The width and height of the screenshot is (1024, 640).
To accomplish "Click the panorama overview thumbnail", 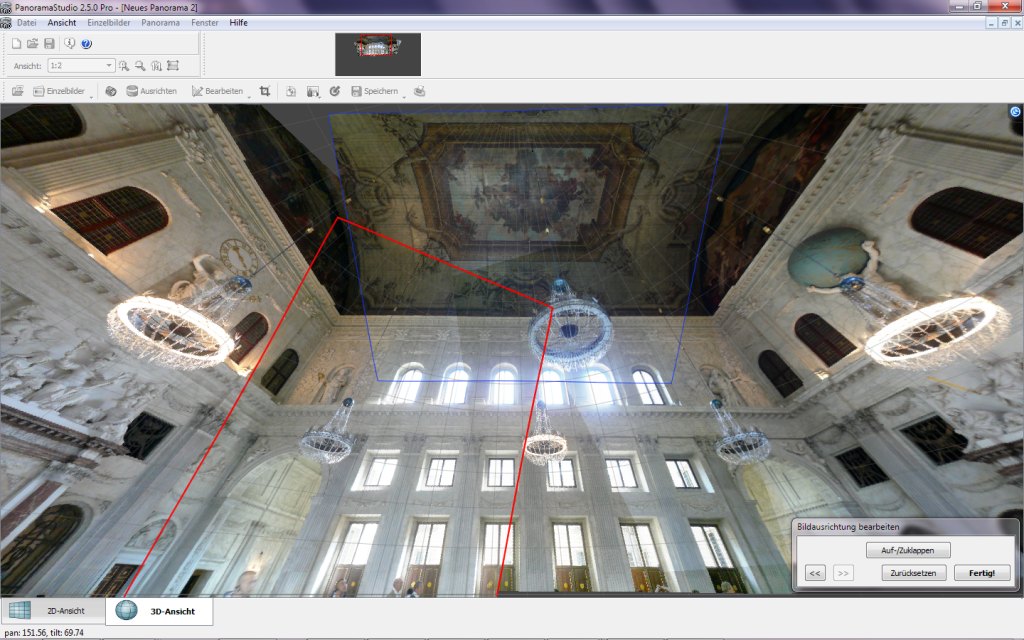I will coord(378,54).
